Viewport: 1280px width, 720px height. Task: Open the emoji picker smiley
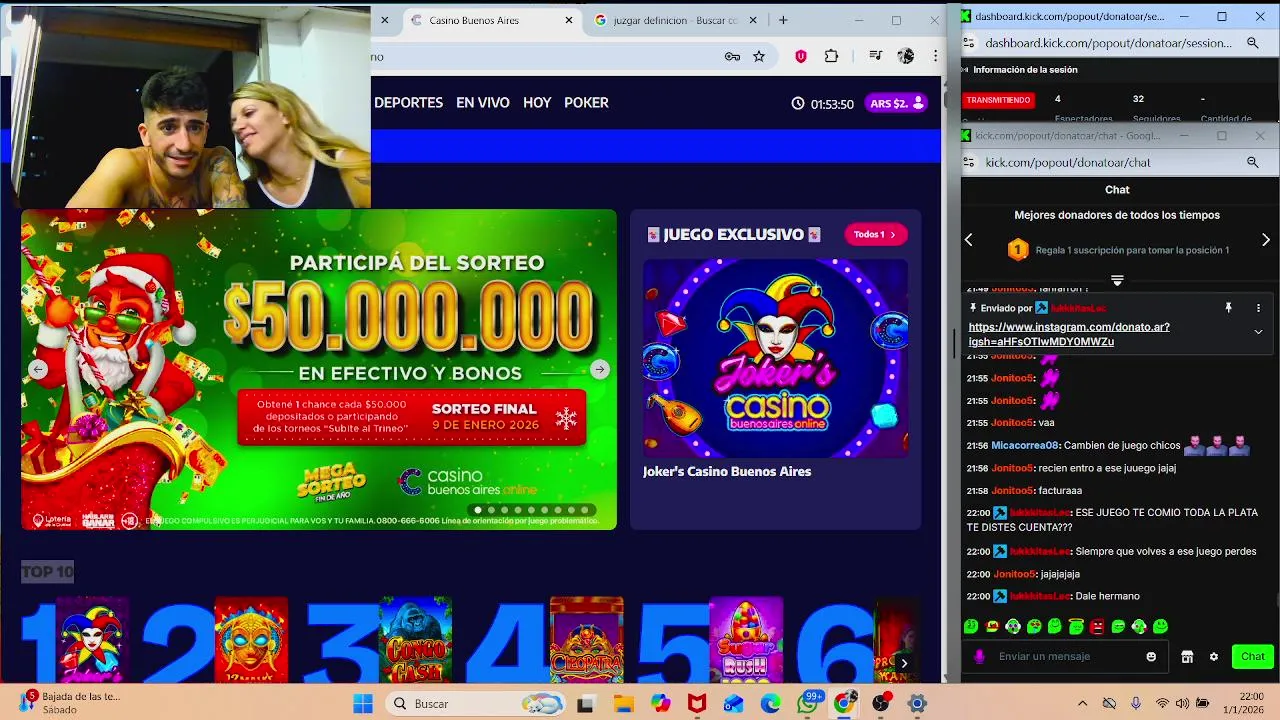tap(1151, 657)
